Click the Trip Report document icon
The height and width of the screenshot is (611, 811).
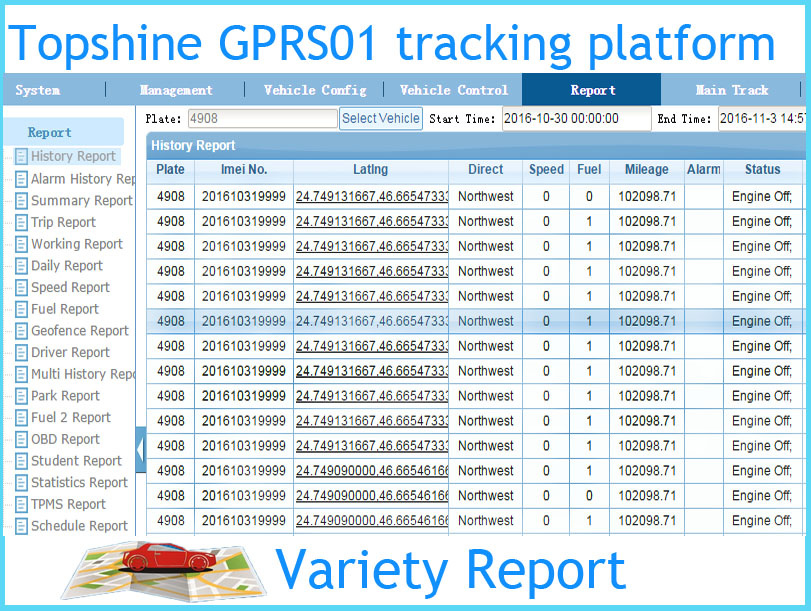[21, 222]
